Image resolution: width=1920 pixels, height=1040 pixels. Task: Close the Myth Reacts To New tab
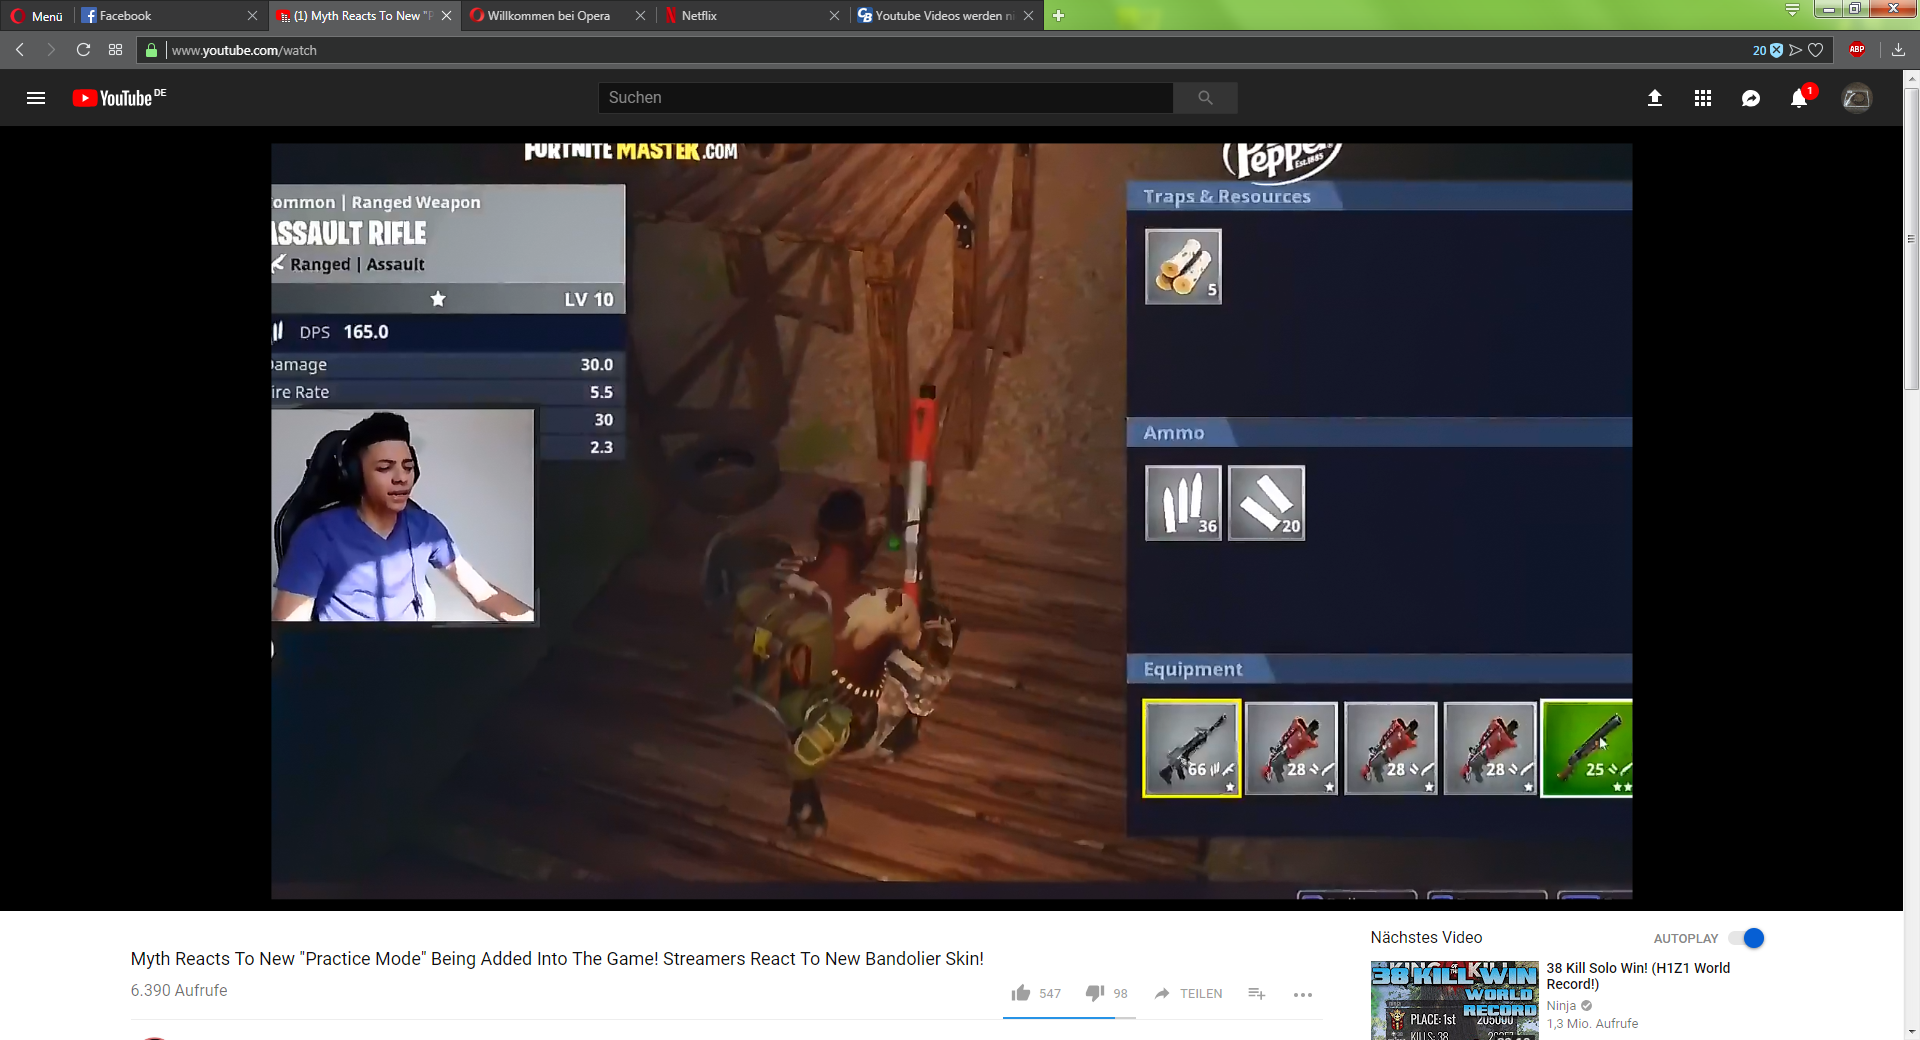(446, 15)
